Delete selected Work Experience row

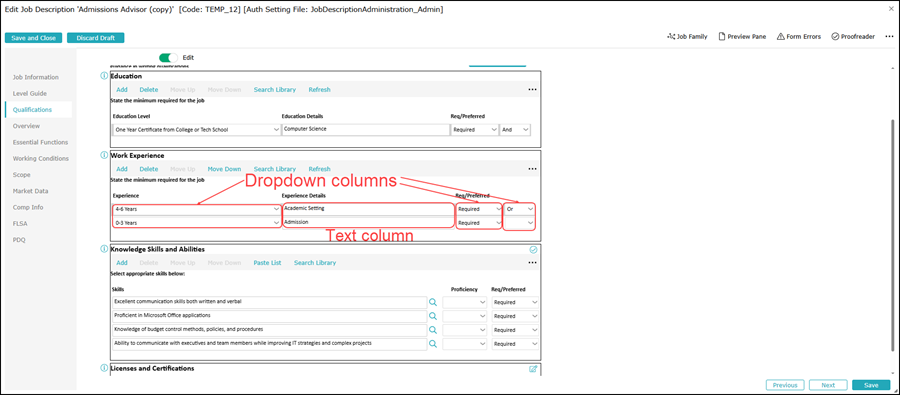click(x=149, y=169)
